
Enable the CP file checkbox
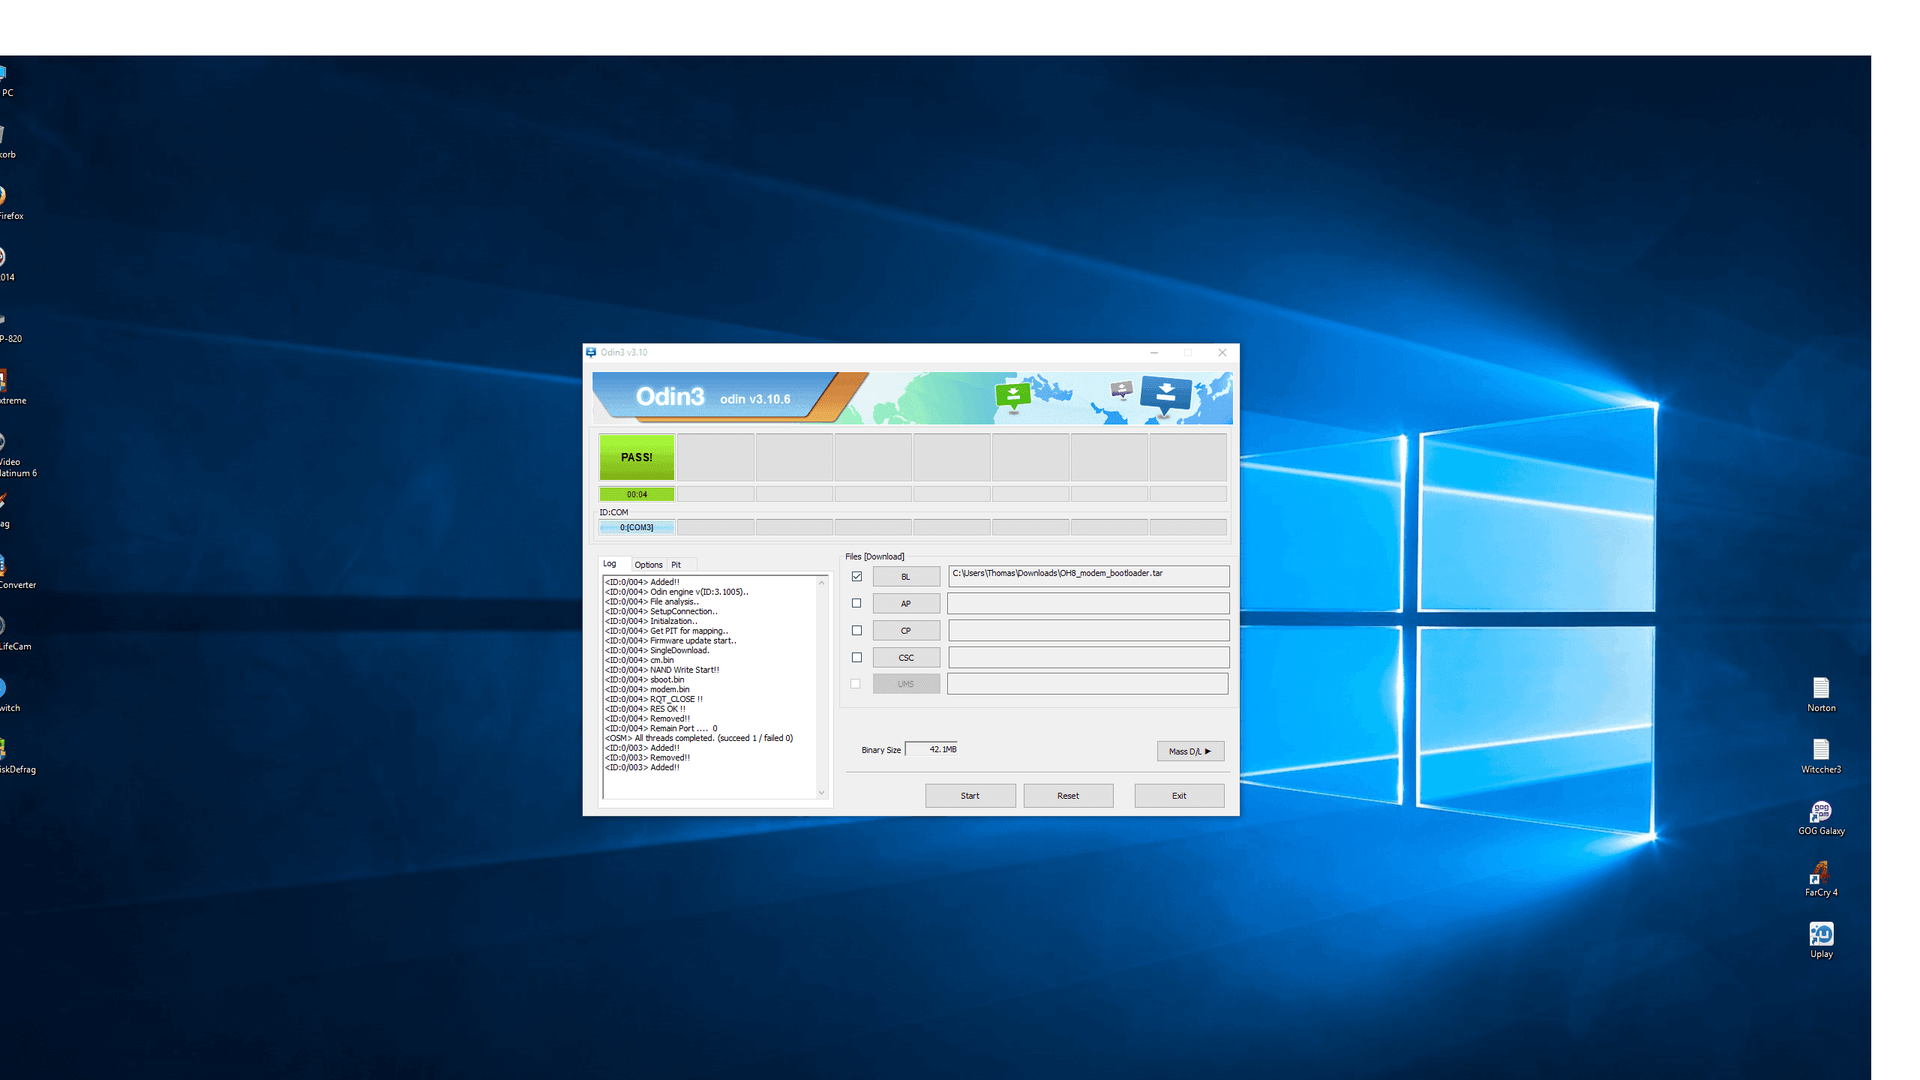tap(857, 630)
